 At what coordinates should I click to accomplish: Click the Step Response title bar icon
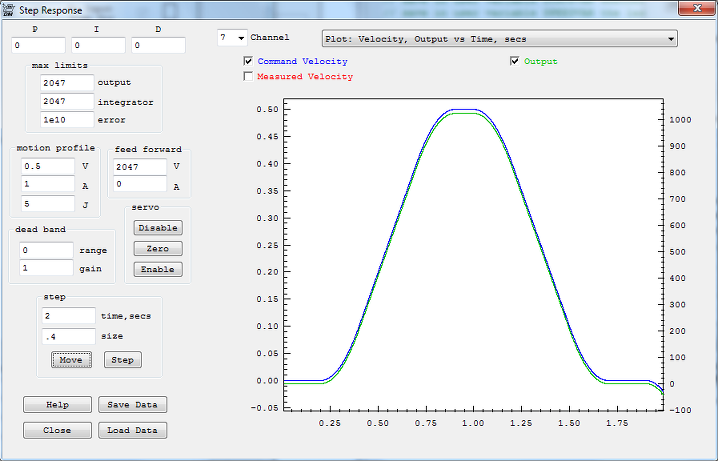coord(10,9)
